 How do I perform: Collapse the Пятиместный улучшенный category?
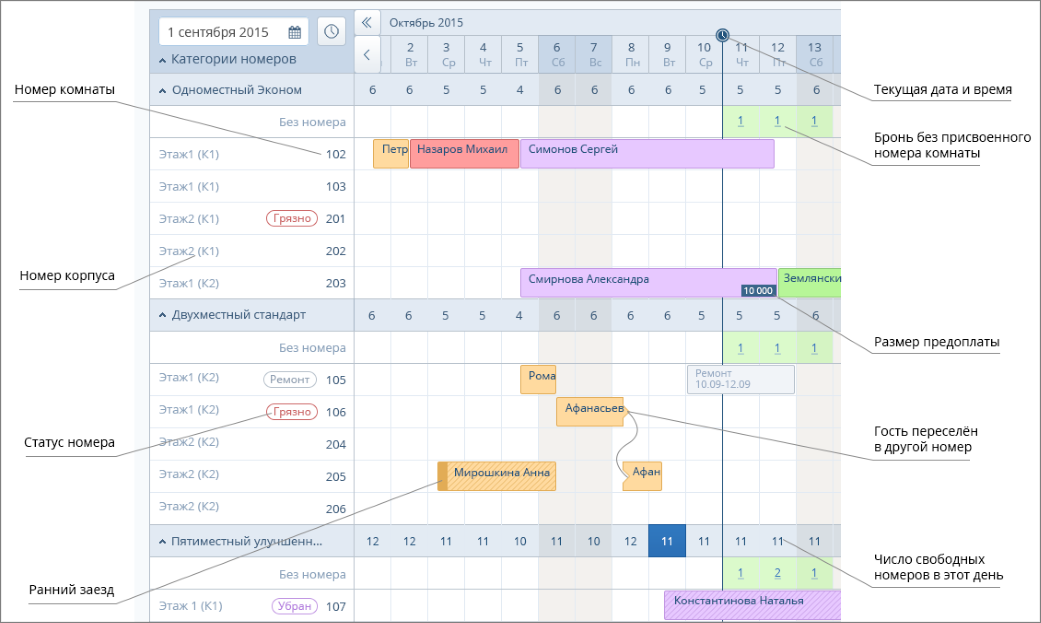click(163, 542)
